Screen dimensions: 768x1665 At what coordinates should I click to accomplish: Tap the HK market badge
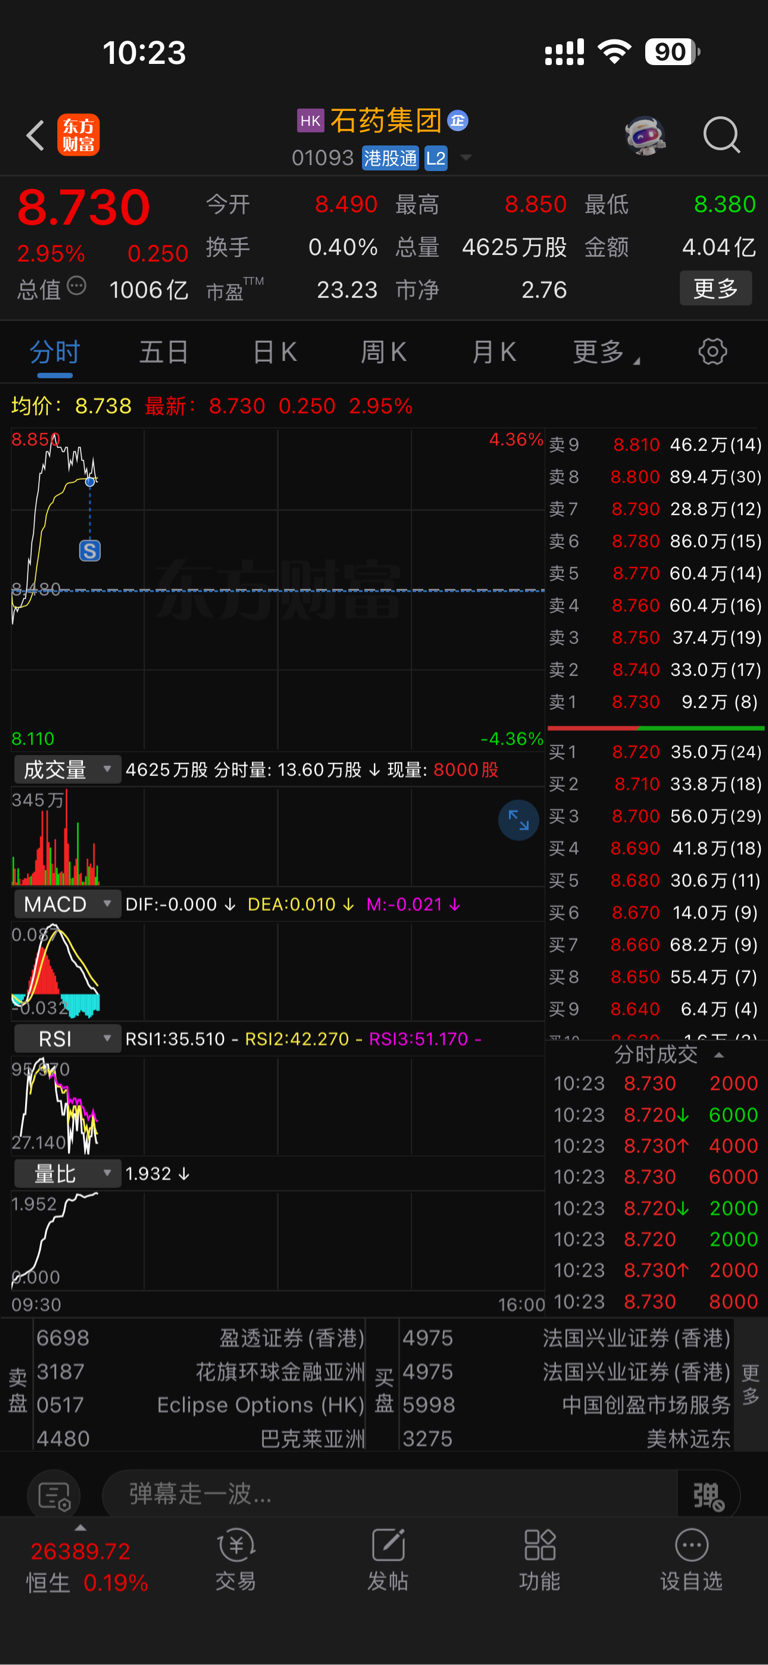(311, 121)
